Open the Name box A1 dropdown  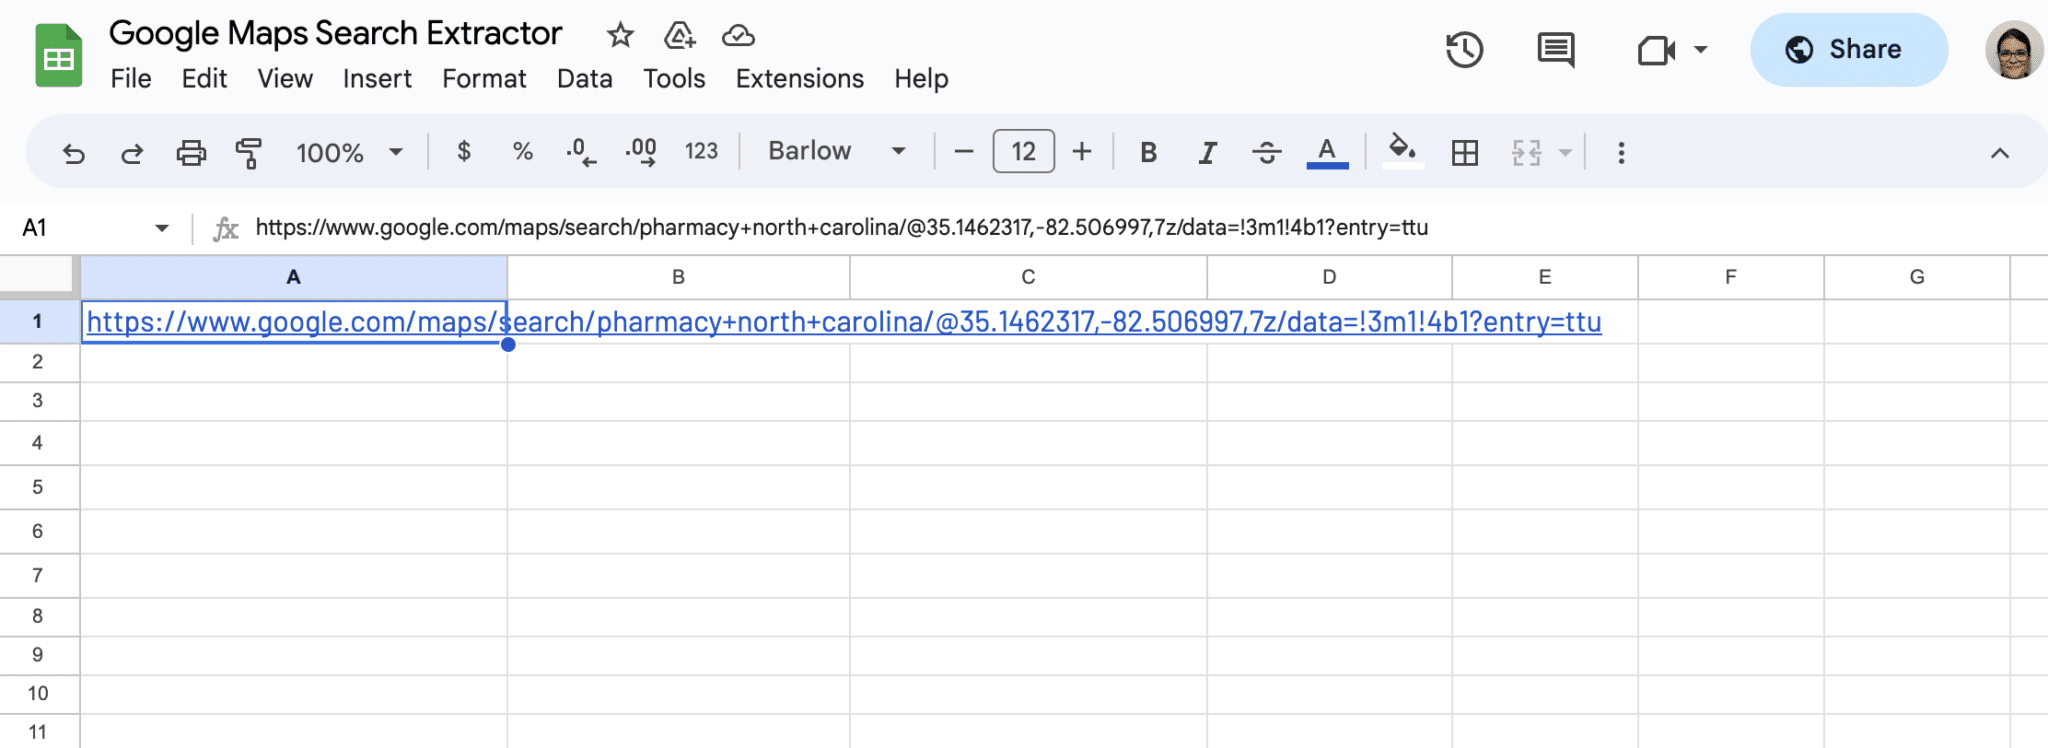pos(162,228)
